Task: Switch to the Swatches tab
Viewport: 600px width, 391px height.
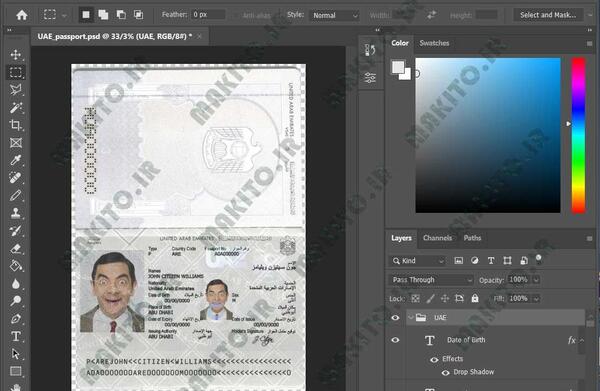Action: coord(434,43)
